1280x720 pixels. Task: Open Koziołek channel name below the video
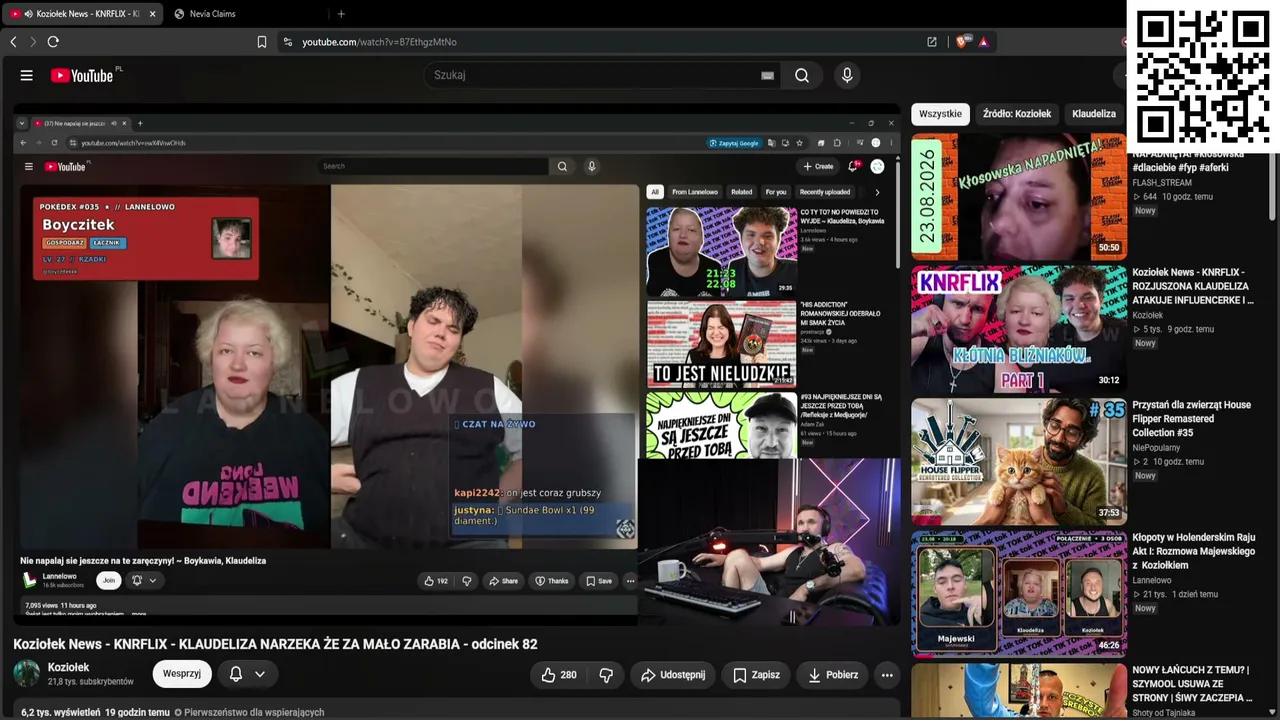[x=69, y=667]
